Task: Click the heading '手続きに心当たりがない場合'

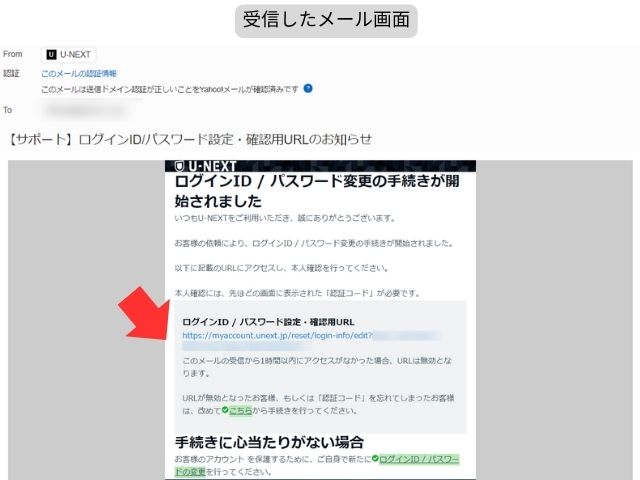Action: (269, 442)
